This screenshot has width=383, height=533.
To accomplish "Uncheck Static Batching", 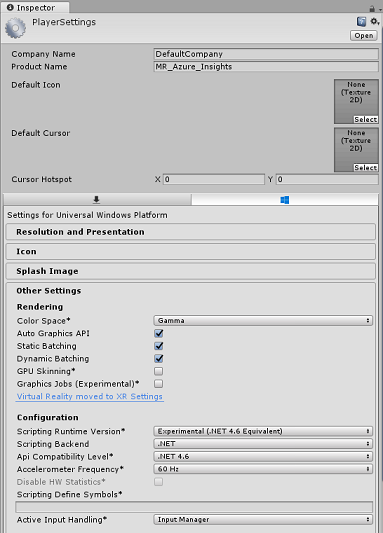I will click(159, 346).
